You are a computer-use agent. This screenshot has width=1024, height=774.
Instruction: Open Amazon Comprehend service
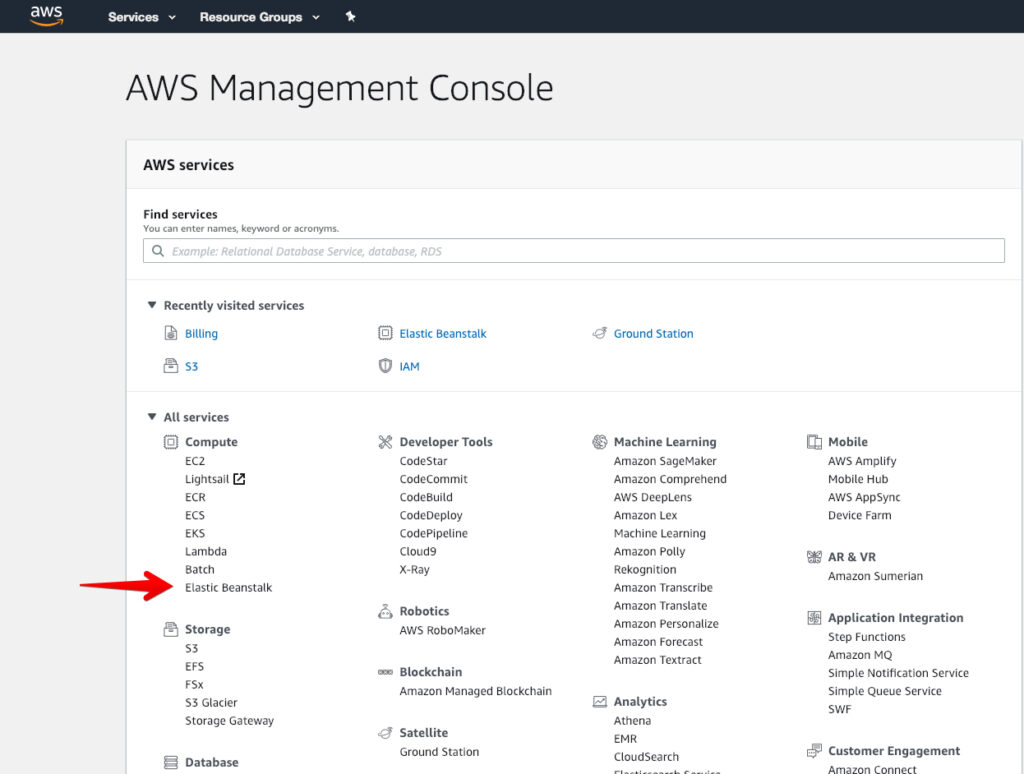tap(670, 479)
